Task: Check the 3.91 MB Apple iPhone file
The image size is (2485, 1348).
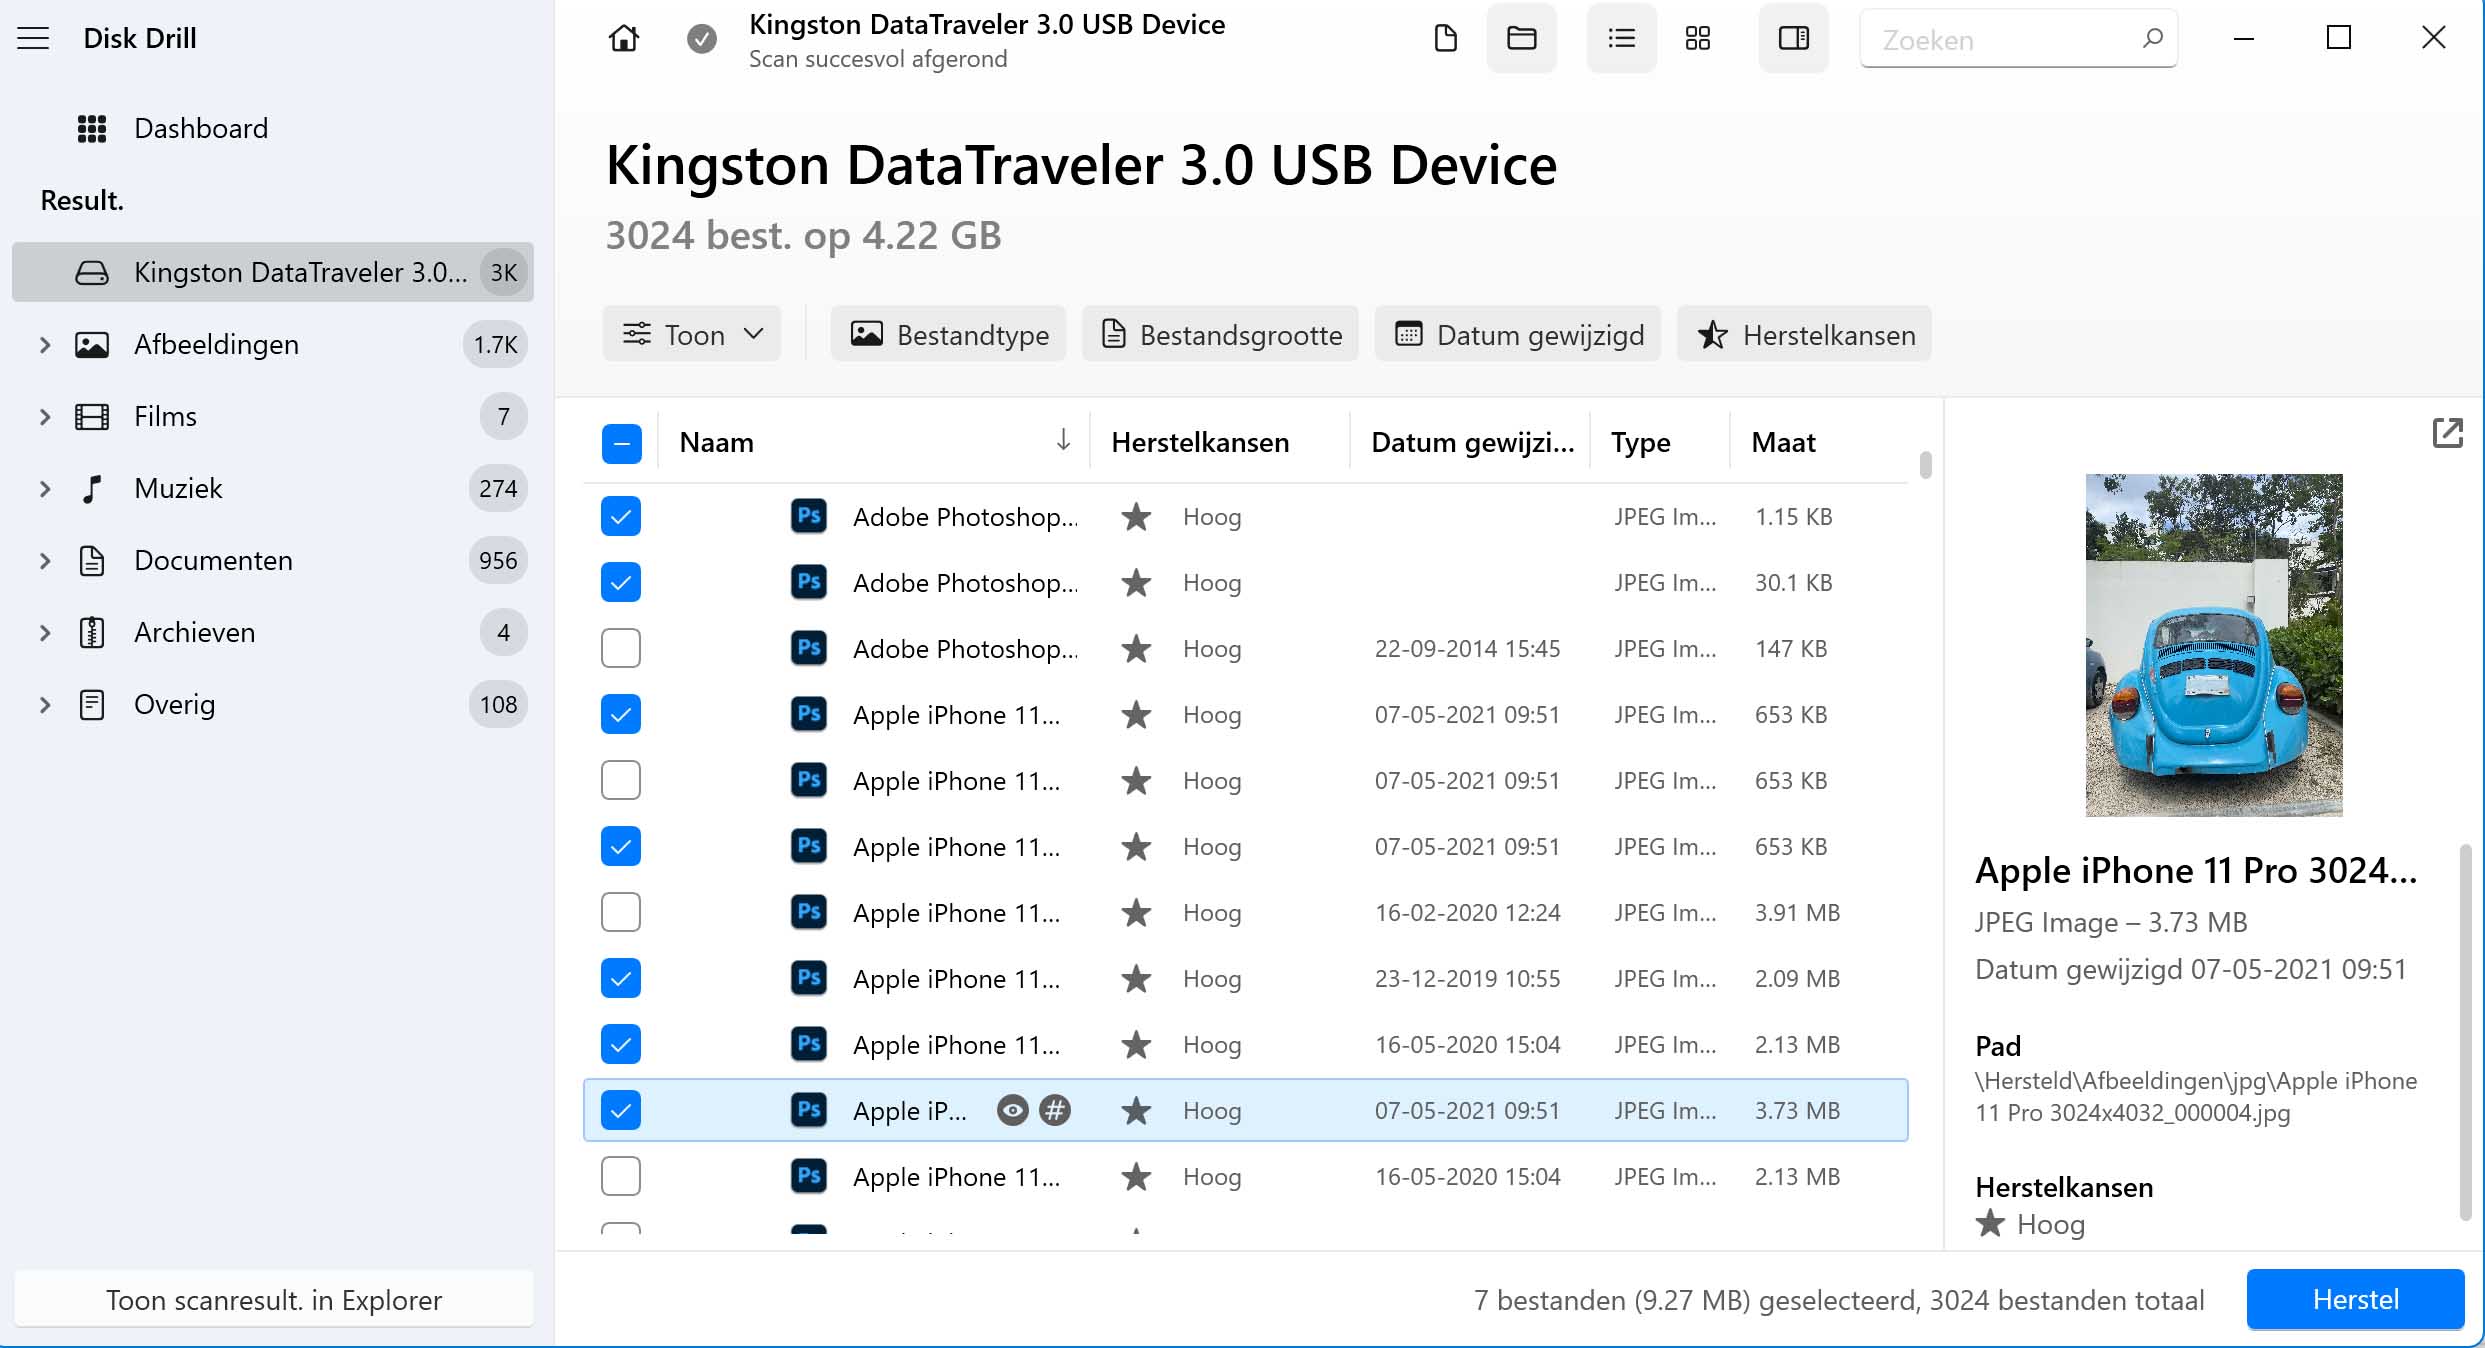Action: tap(621, 912)
